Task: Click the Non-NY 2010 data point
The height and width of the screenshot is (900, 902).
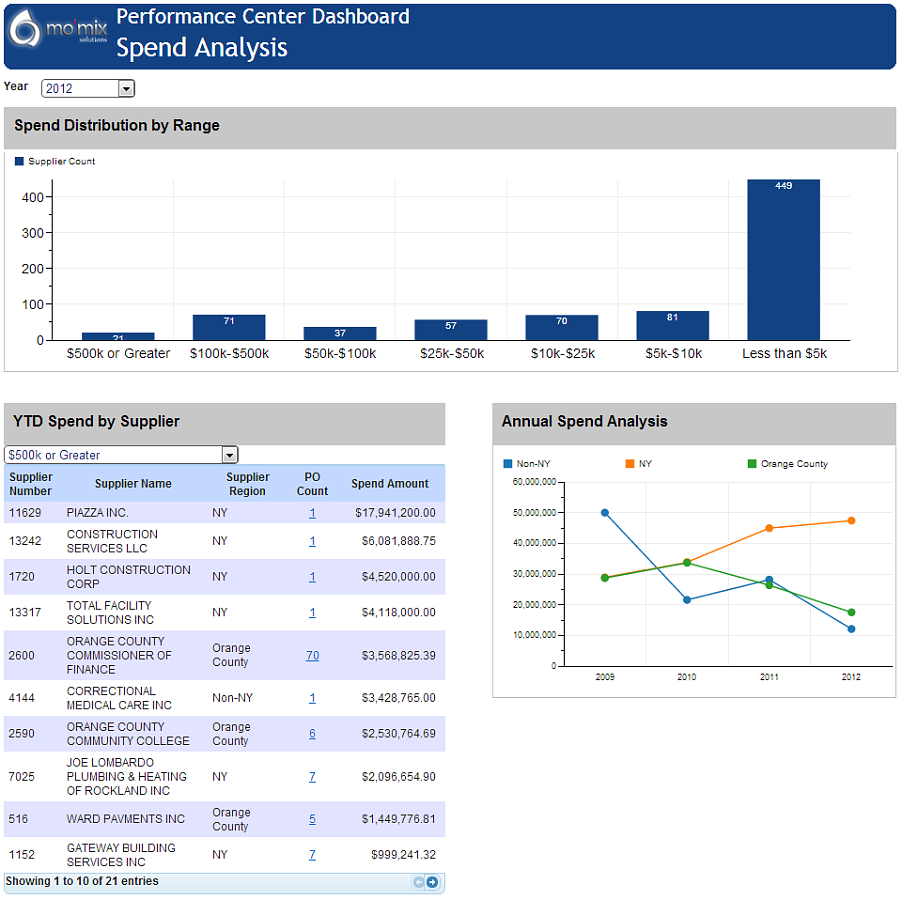Action: click(x=687, y=600)
